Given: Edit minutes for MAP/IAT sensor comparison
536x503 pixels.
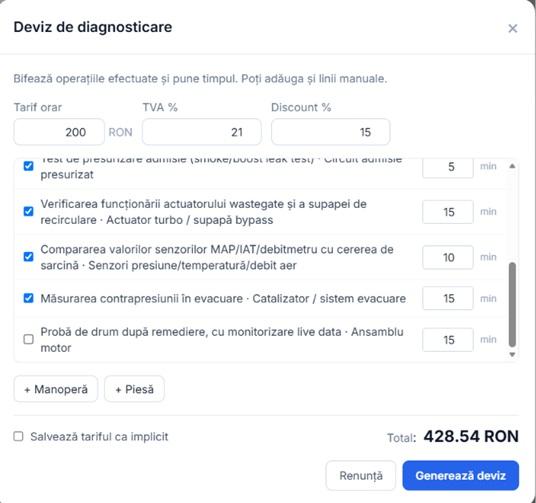Looking at the screenshot, I should (x=448, y=257).
